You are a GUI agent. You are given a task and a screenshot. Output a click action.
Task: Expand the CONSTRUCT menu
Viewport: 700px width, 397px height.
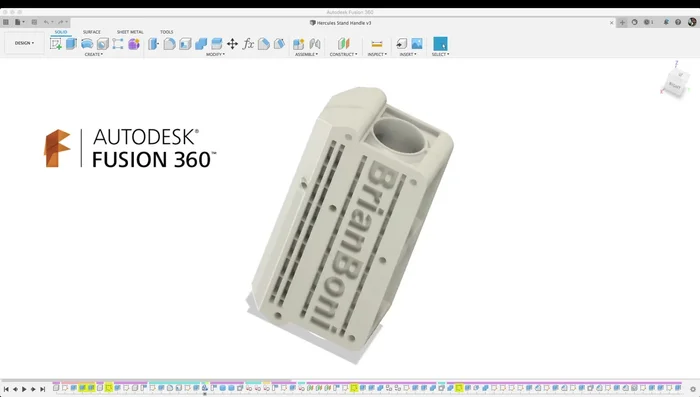pyautogui.click(x=343, y=54)
